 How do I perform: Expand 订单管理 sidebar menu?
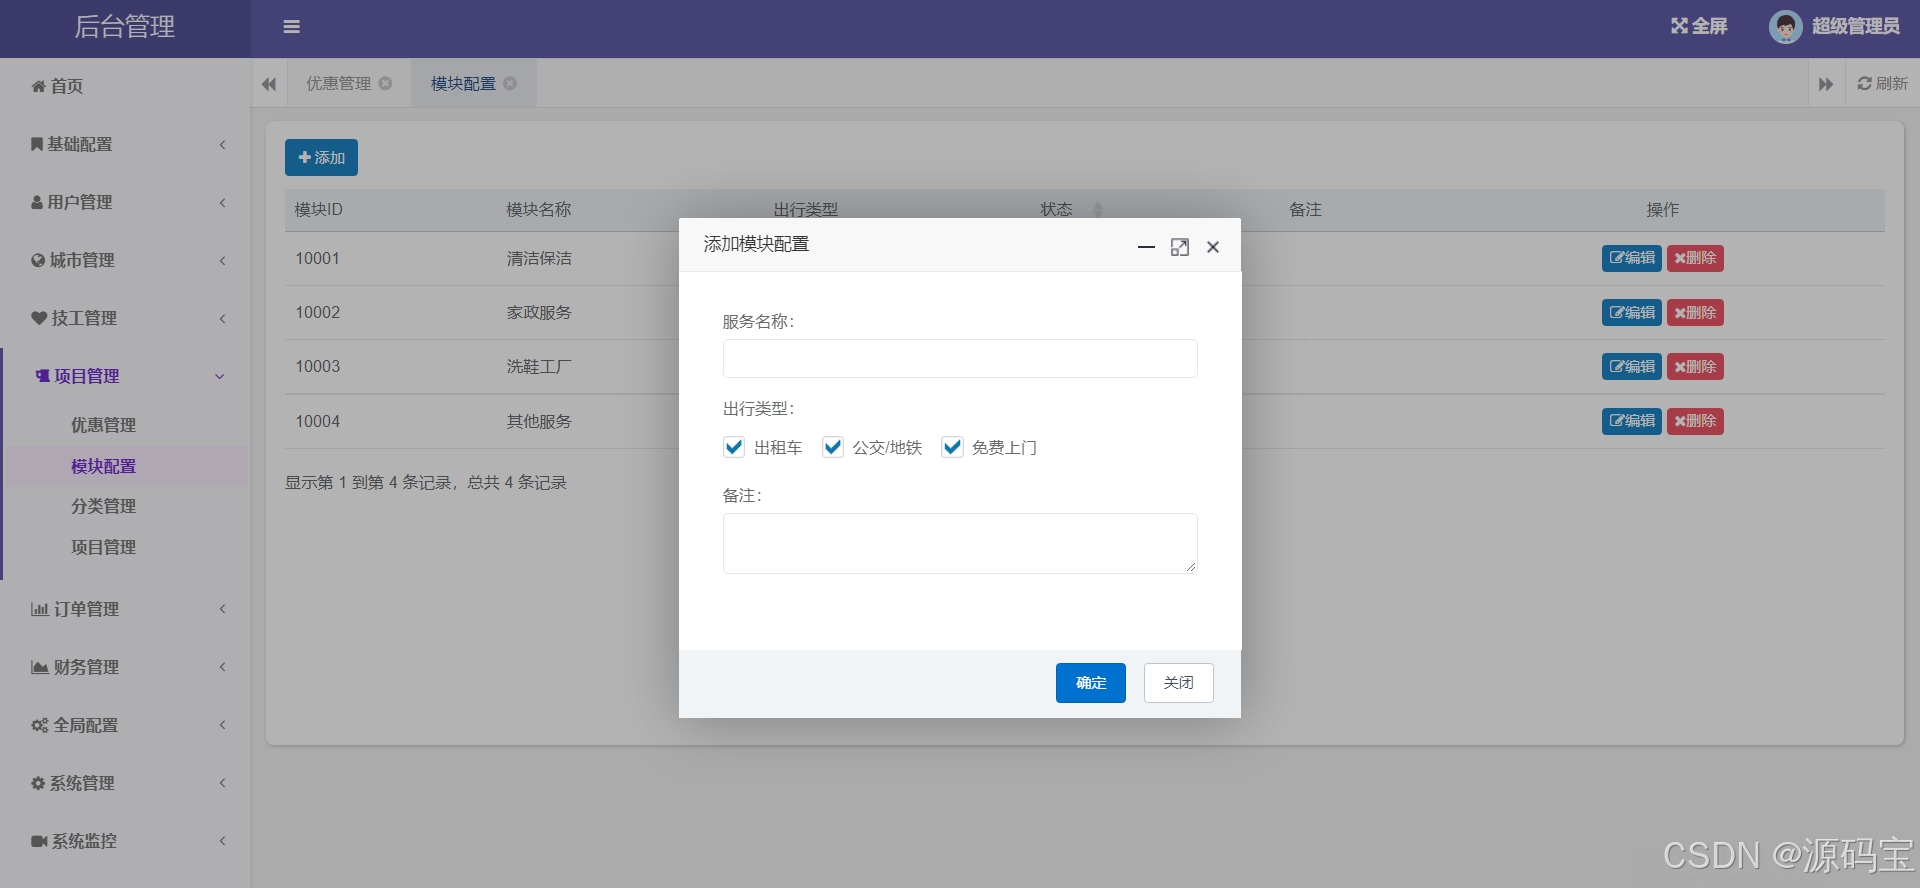[125, 609]
